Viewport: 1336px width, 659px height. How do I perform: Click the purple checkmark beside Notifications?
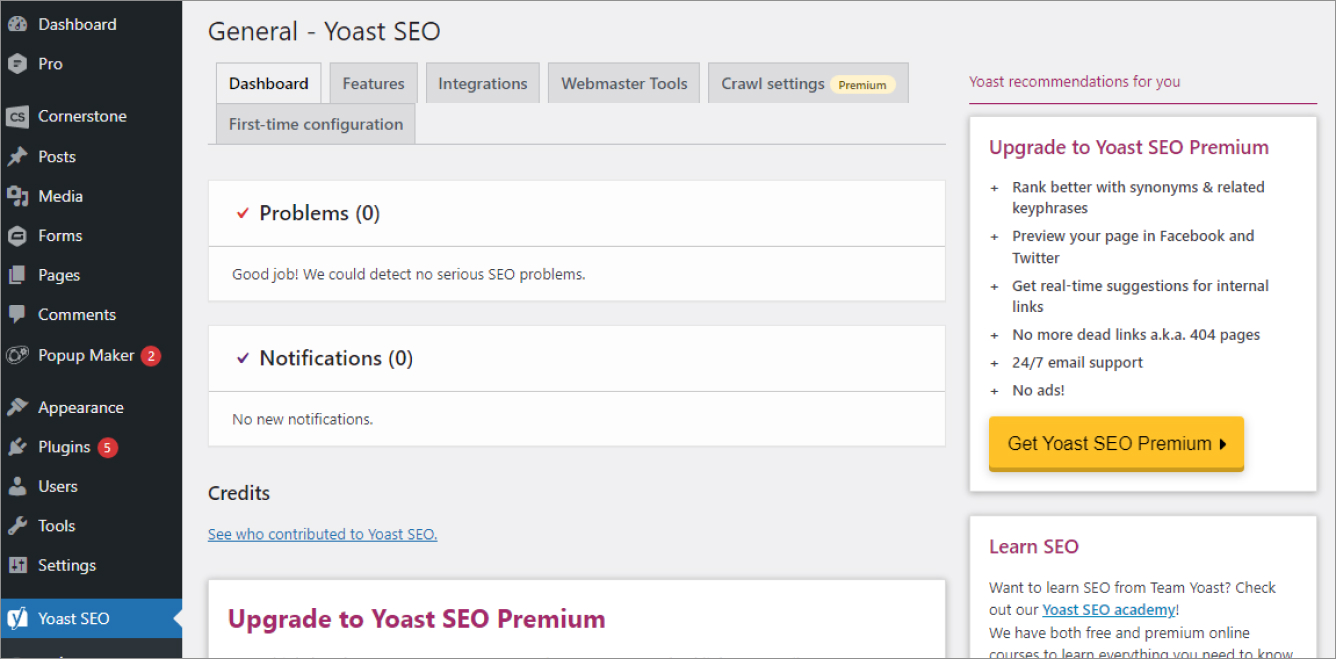[x=242, y=358]
